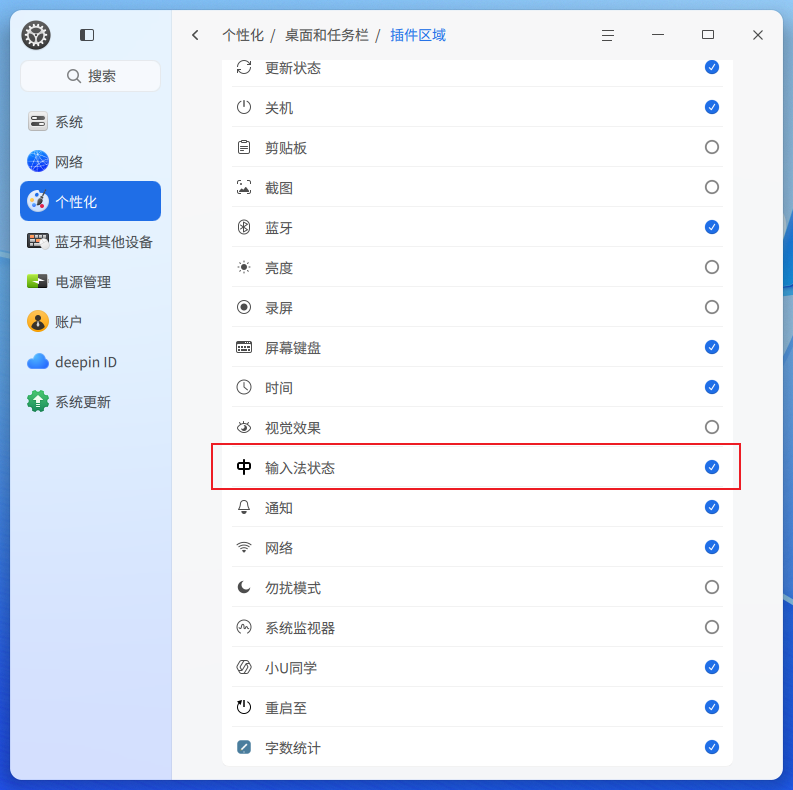Click the 录屏 record icon
This screenshot has width=793, height=790.
(x=244, y=307)
